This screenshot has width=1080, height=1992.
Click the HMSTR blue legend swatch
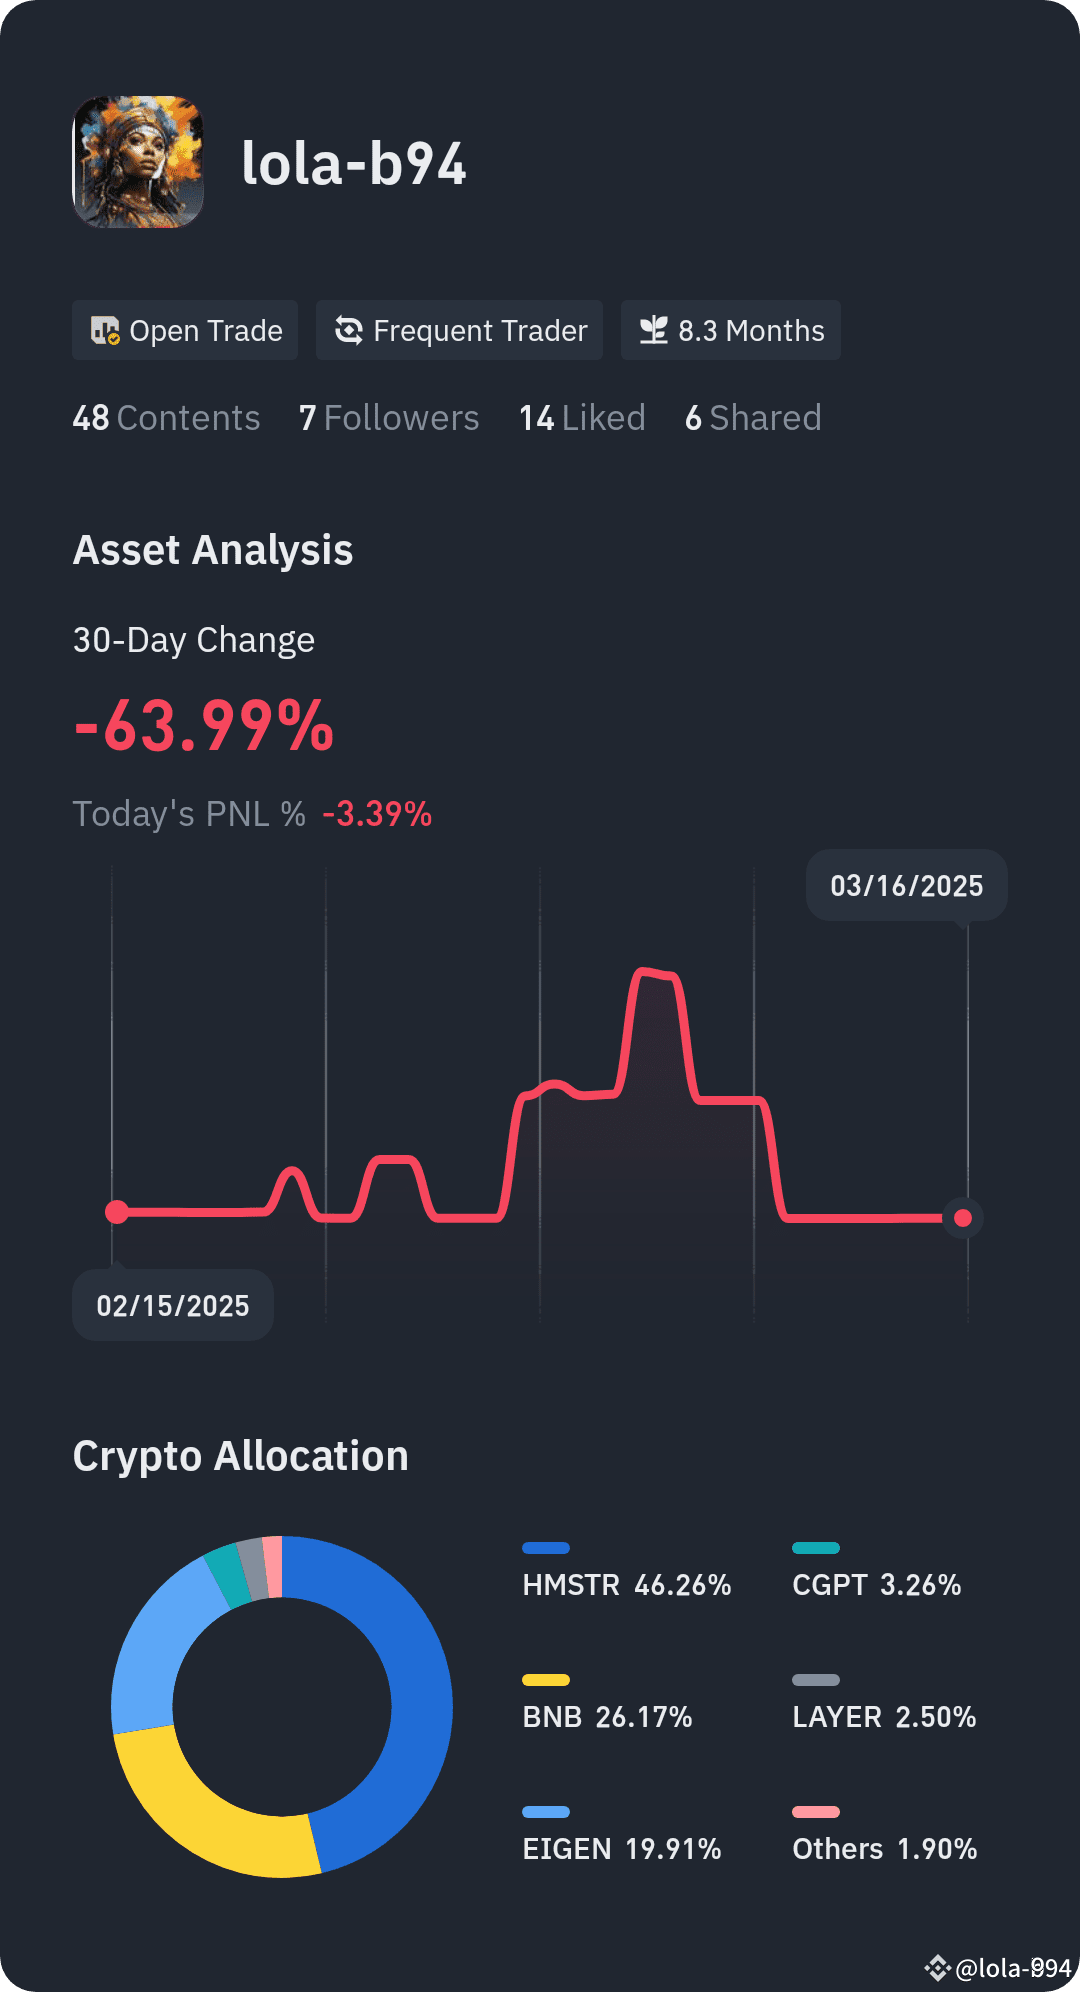pos(545,1546)
